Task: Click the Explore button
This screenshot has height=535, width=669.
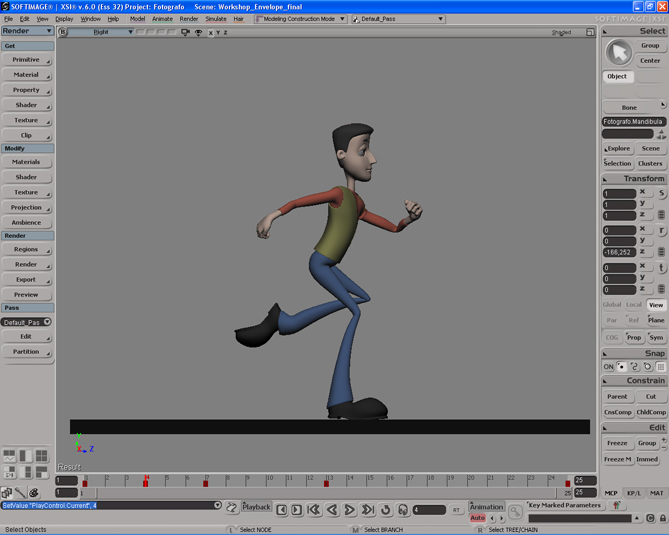Action: tap(618, 148)
